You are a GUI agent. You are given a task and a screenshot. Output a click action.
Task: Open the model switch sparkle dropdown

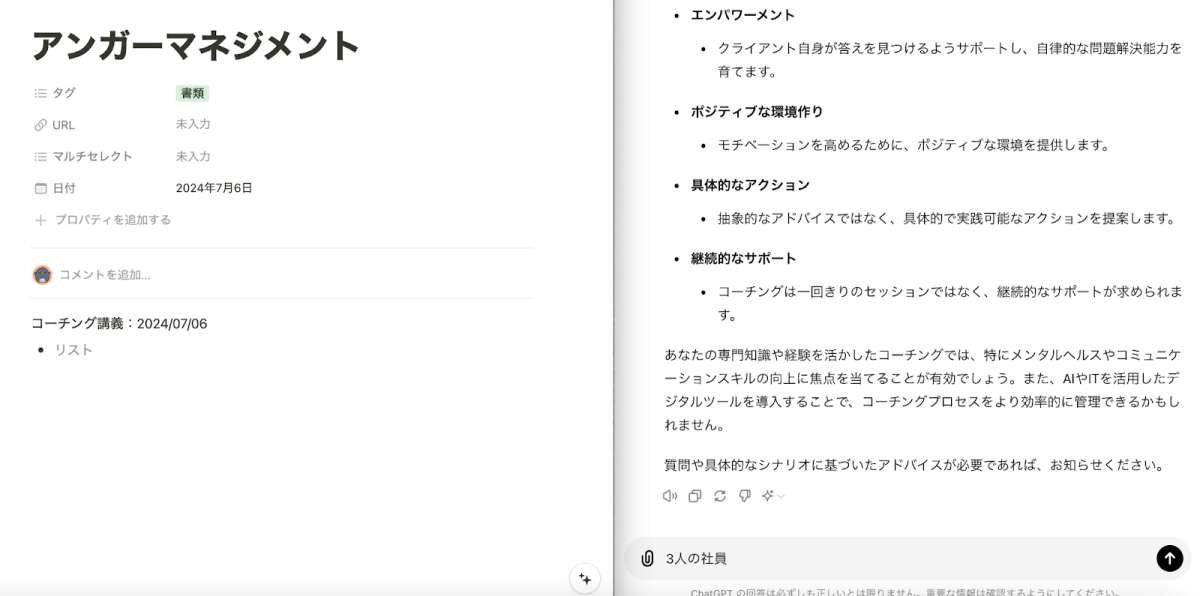tap(772, 496)
